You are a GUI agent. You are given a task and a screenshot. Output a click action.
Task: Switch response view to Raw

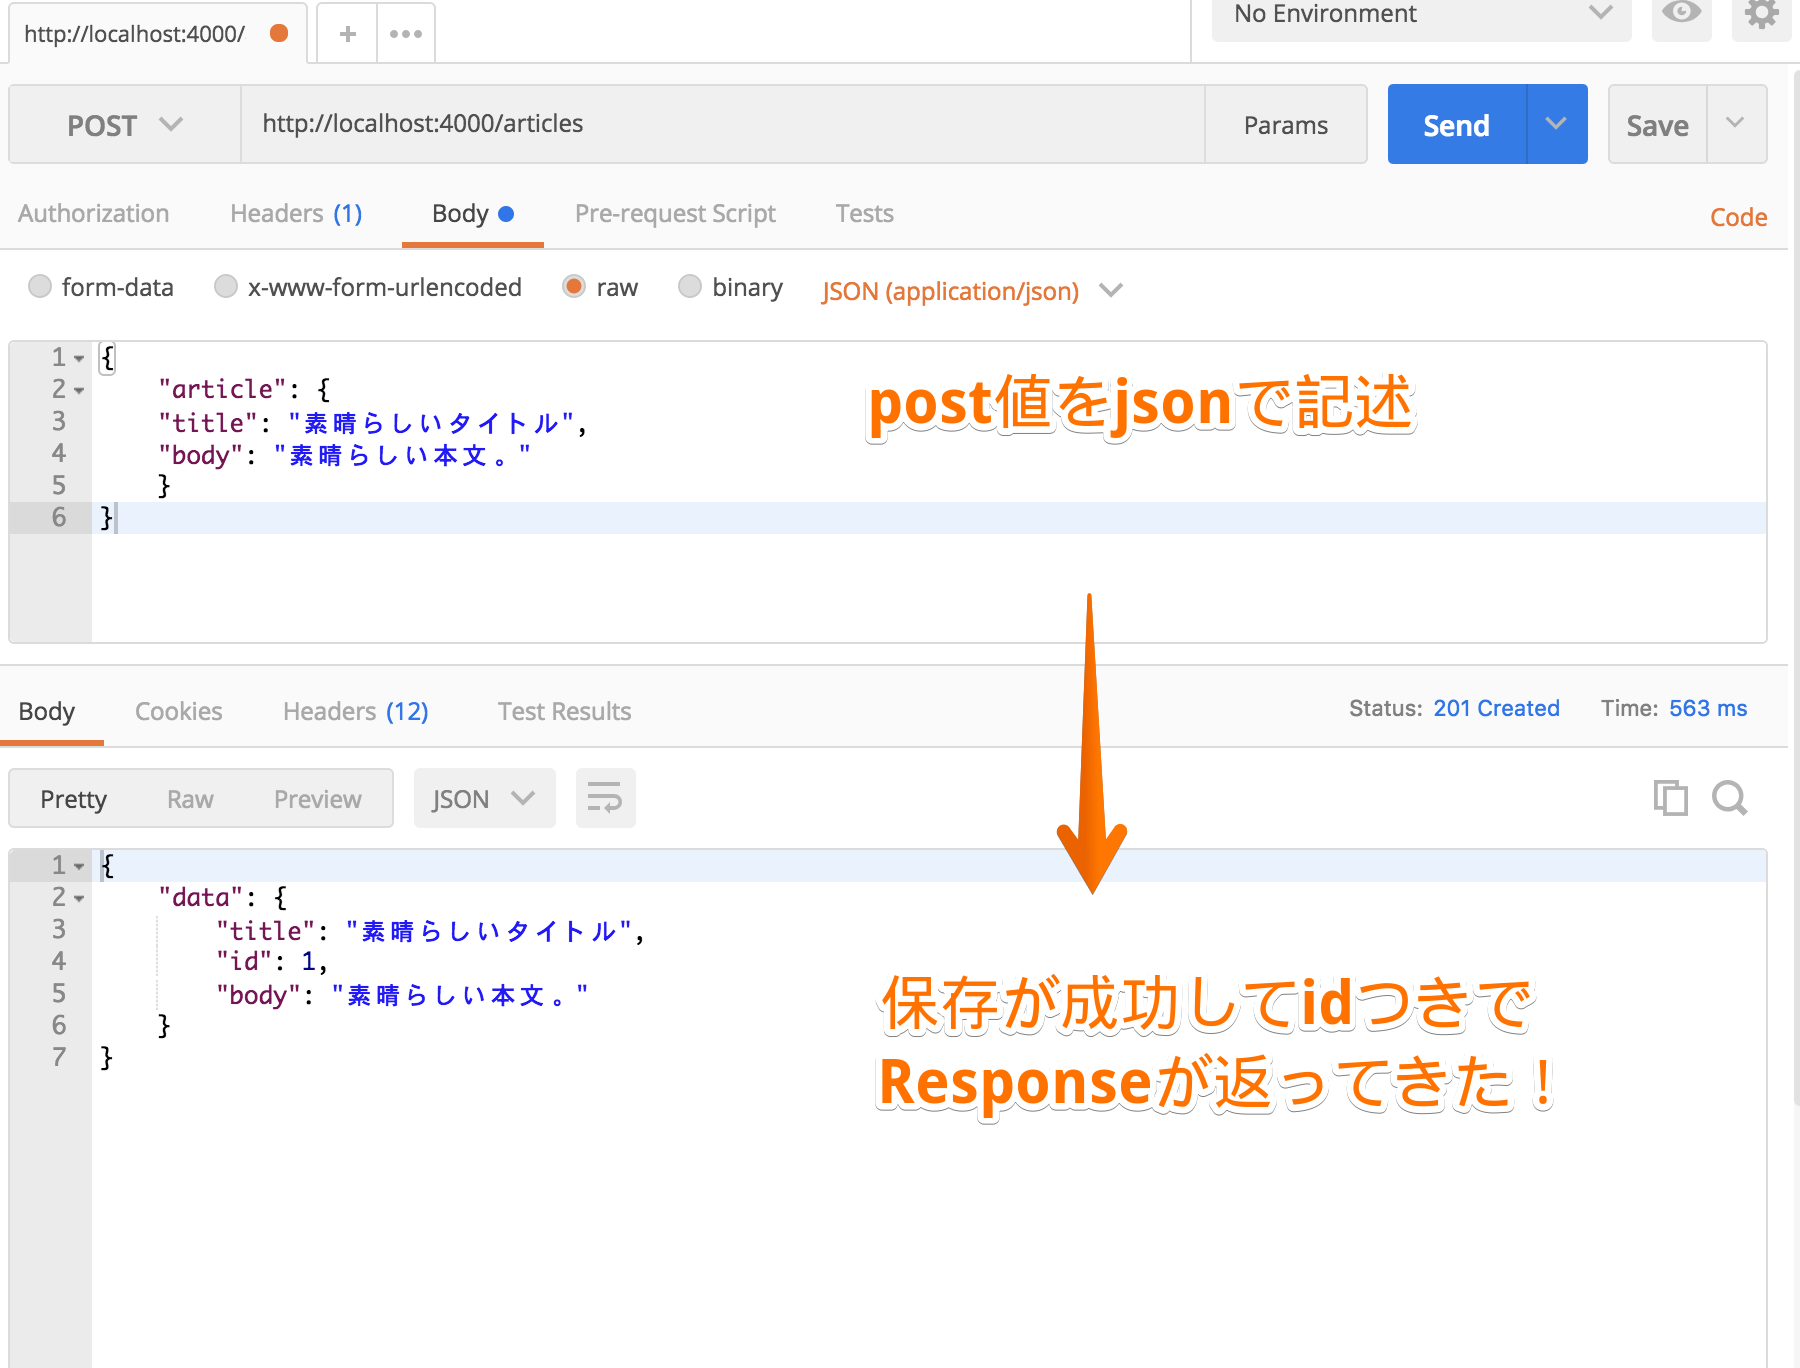[190, 799]
